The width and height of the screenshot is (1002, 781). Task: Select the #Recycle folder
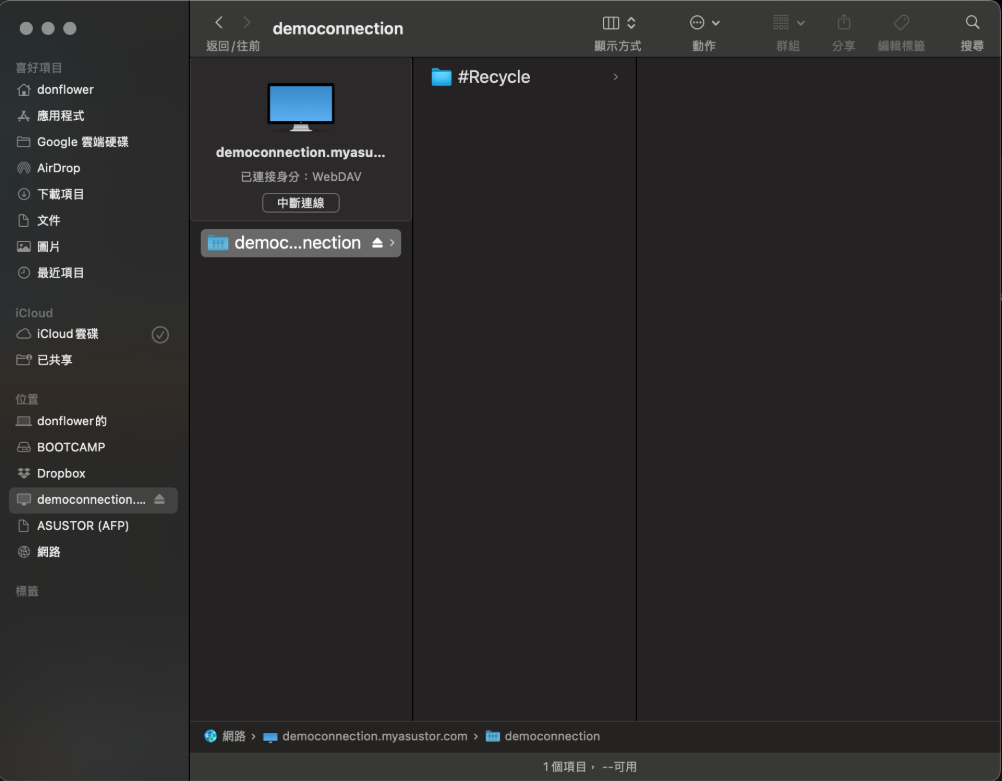click(x=493, y=77)
